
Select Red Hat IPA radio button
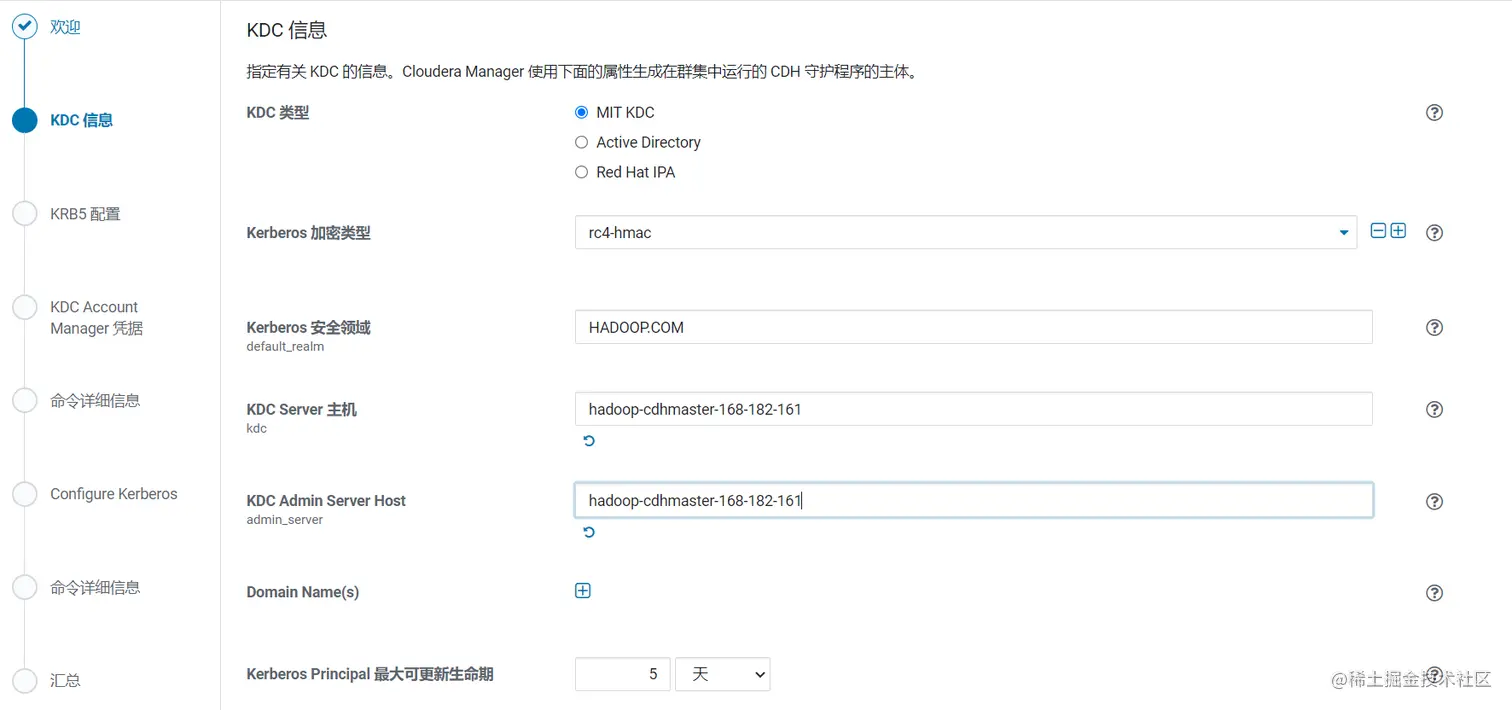581,172
